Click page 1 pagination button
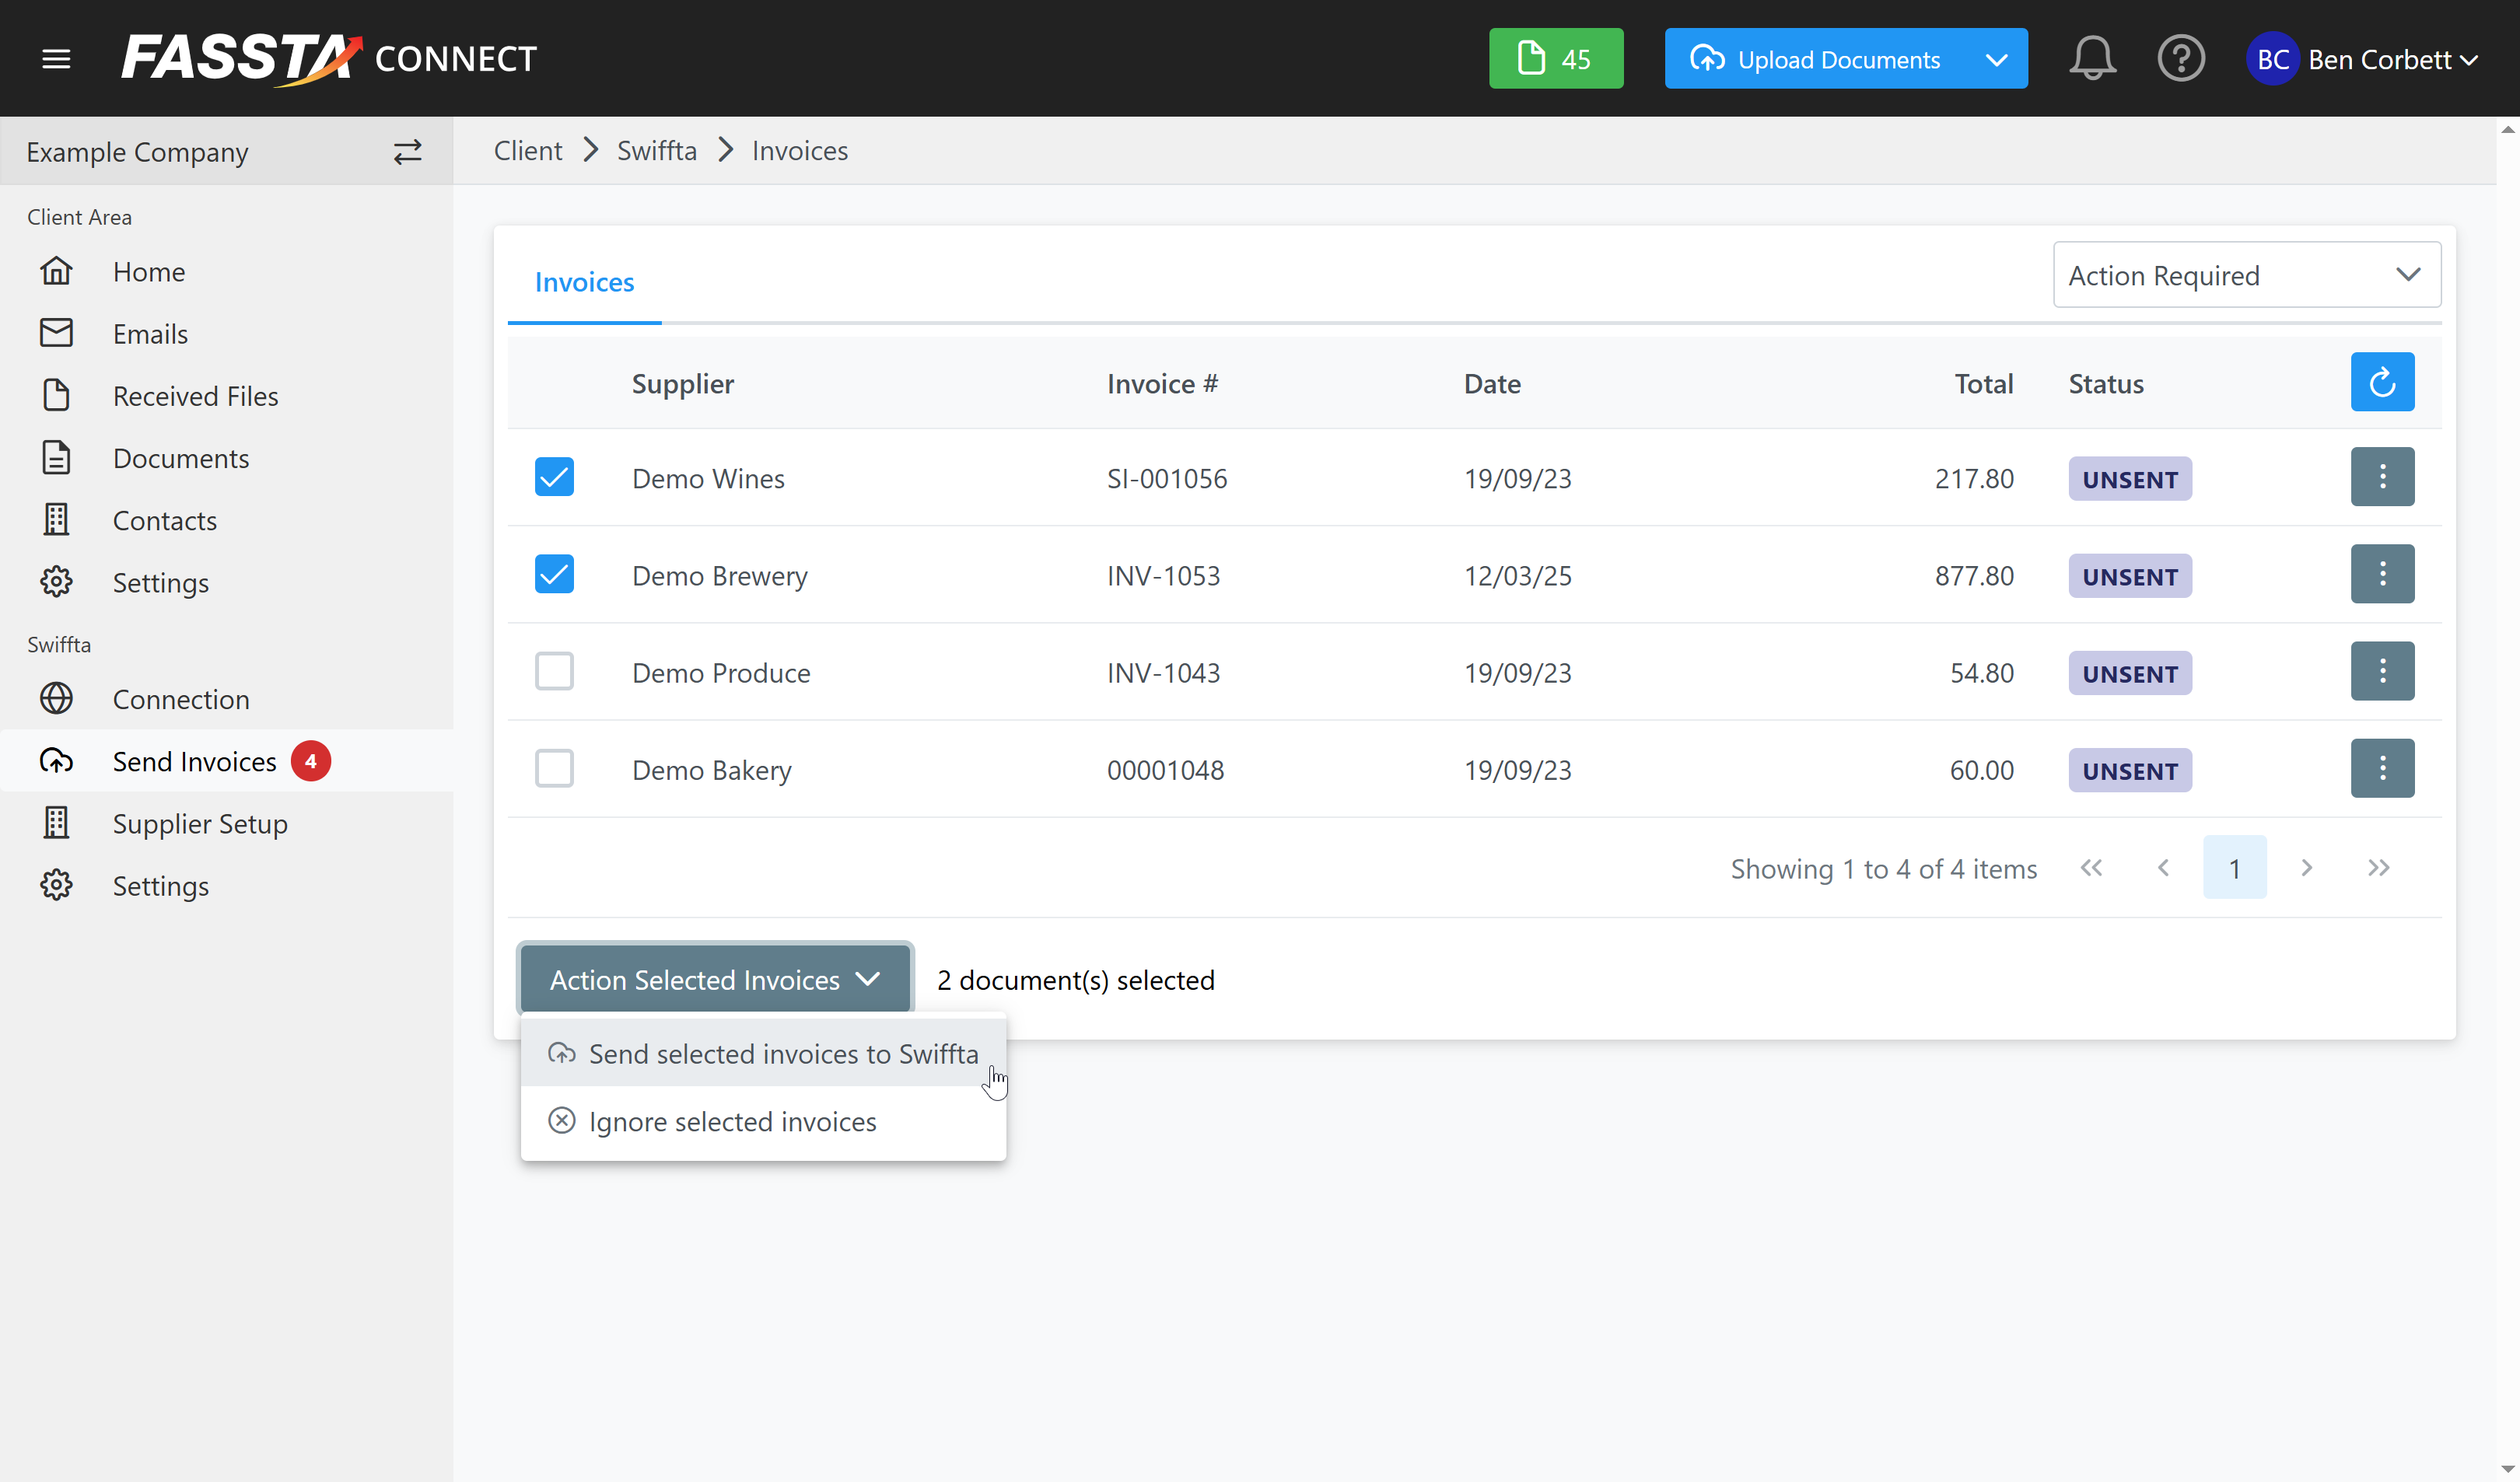The width and height of the screenshot is (2520, 1482). pos(2233,868)
